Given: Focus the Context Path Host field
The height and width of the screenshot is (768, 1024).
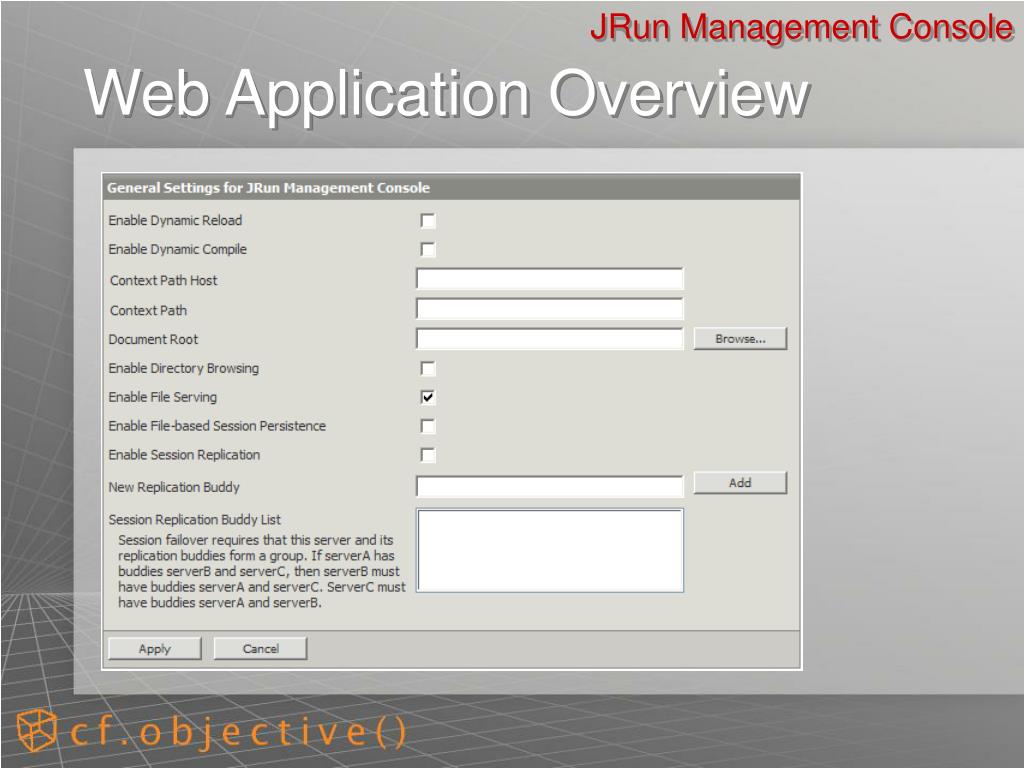Looking at the screenshot, I should [x=550, y=279].
